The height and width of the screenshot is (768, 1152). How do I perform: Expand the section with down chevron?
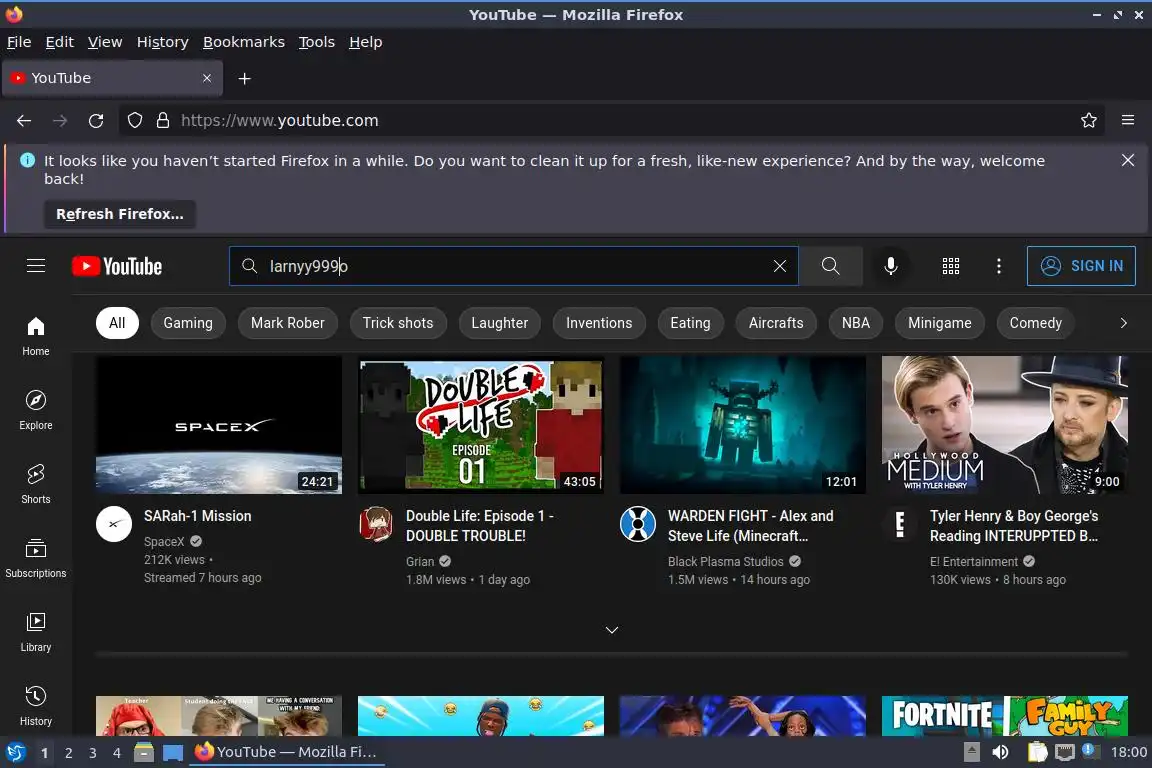[611, 630]
